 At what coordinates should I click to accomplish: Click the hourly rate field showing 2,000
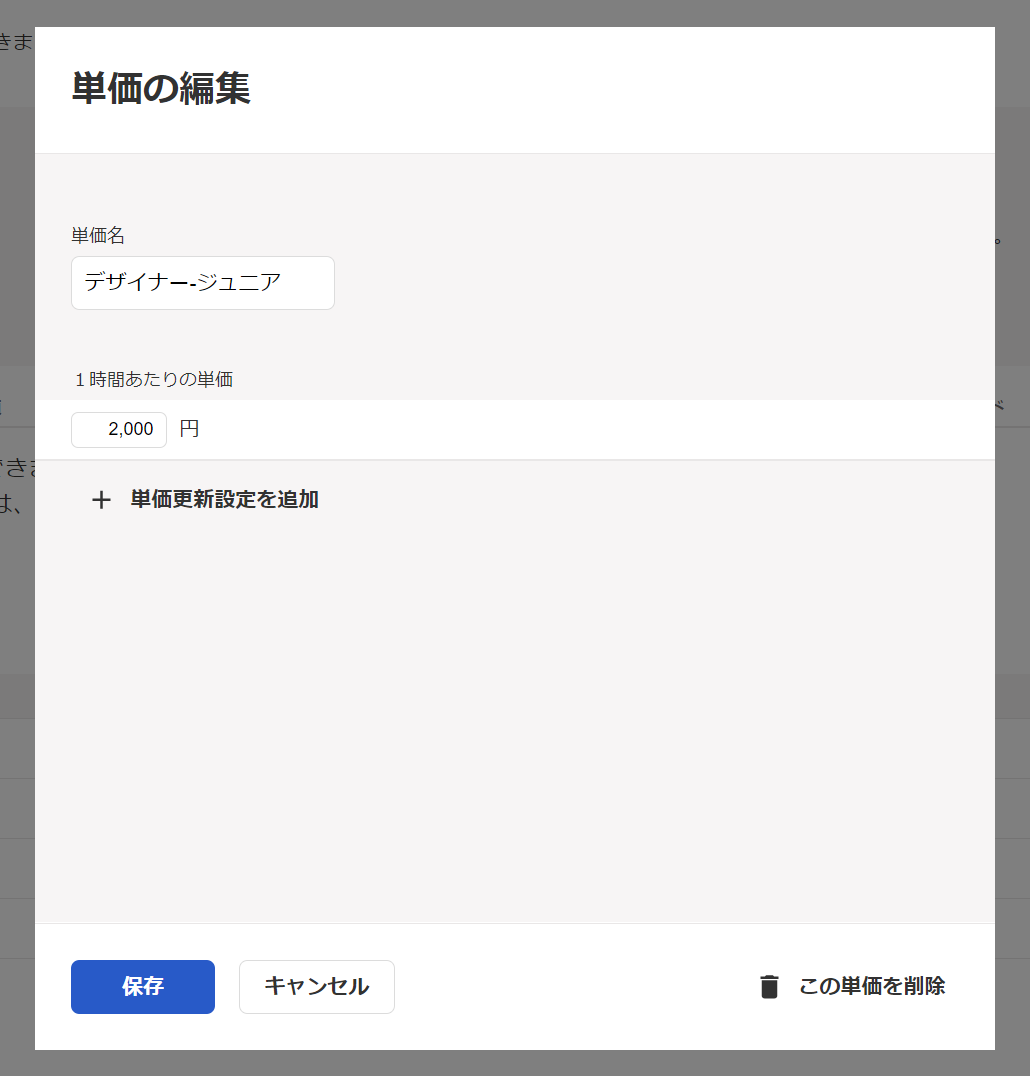coord(119,430)
